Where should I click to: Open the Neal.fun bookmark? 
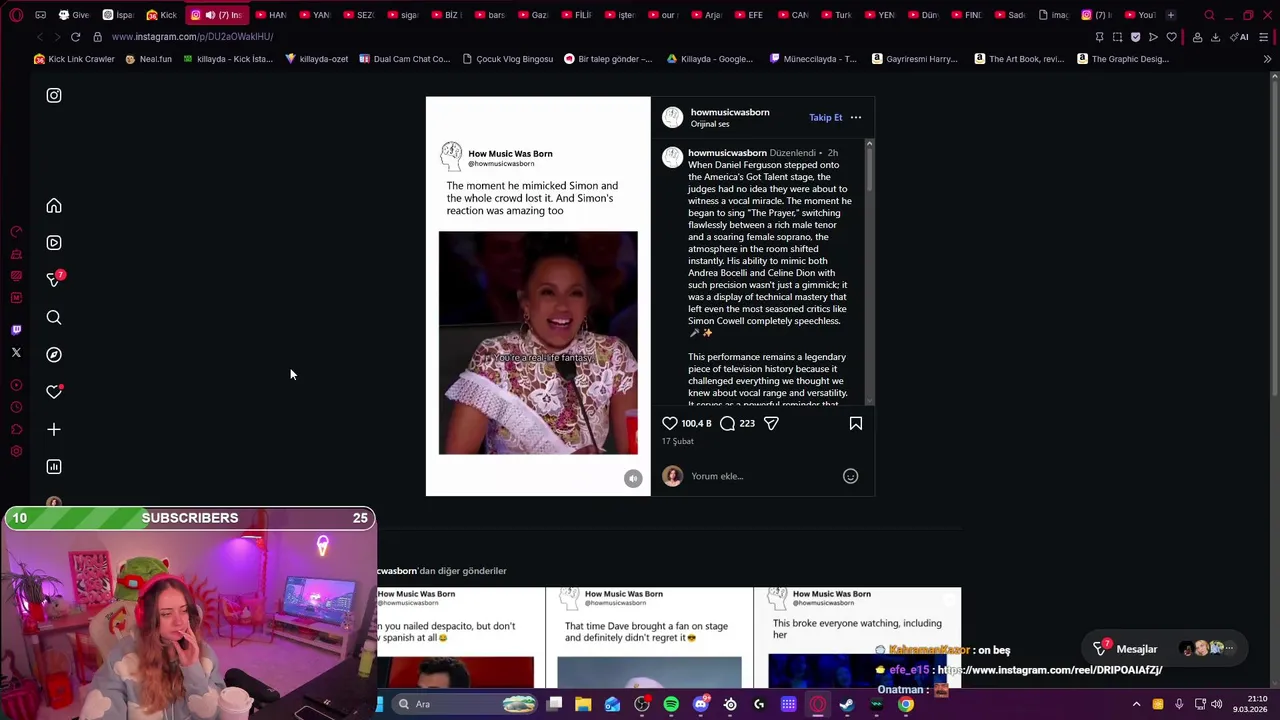coord(148,59)
